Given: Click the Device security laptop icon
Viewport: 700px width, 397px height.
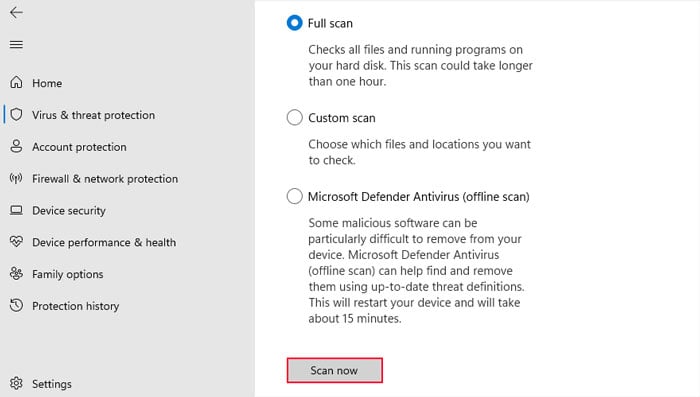Looking at the screenshot, I should click(x=16, y=210).
